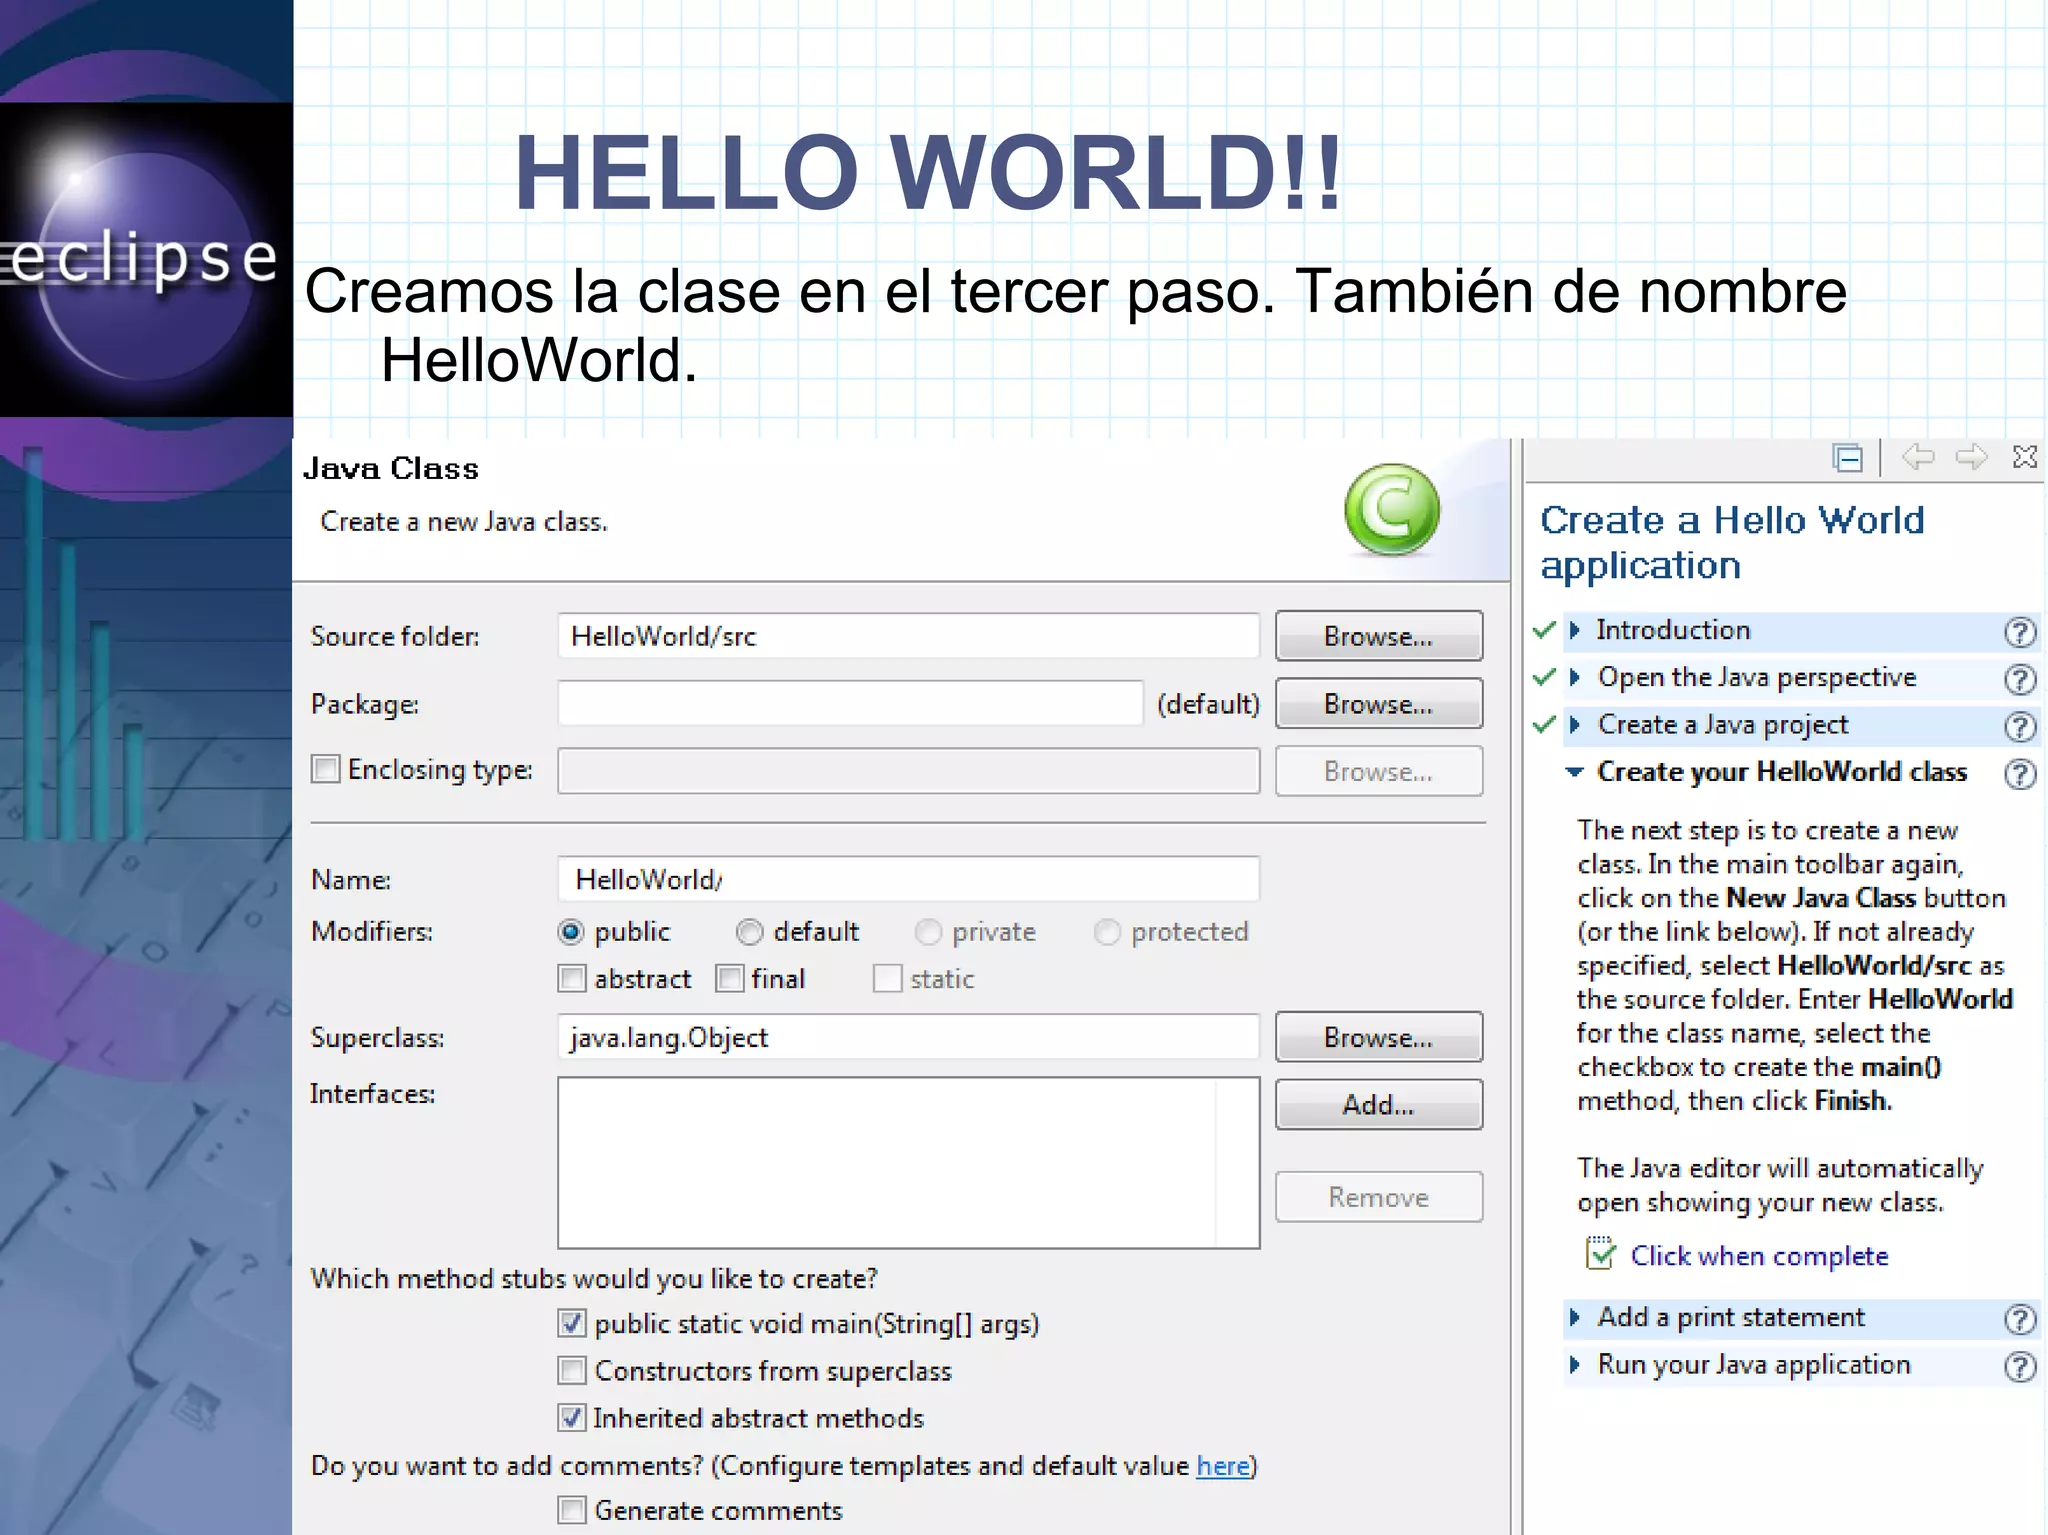Screen dimensions: 2048x1535
Task: Uncheck public static void main method stub
Action: tap(572, 1323)
